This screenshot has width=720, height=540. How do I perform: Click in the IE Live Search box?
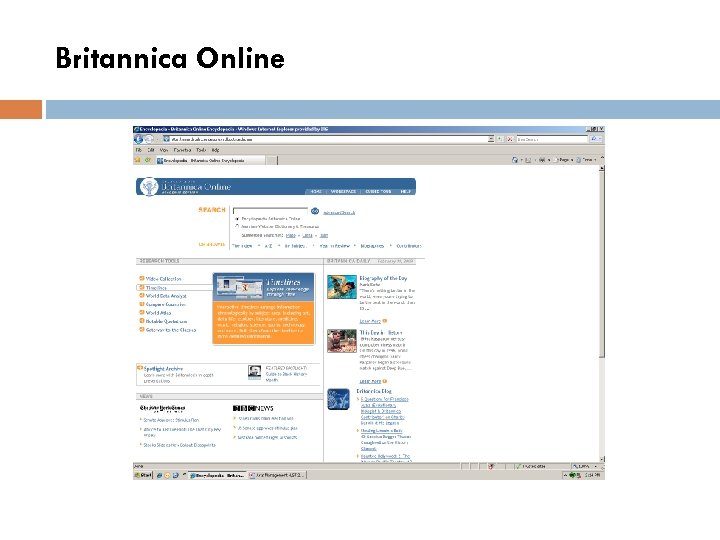[552, 139]
